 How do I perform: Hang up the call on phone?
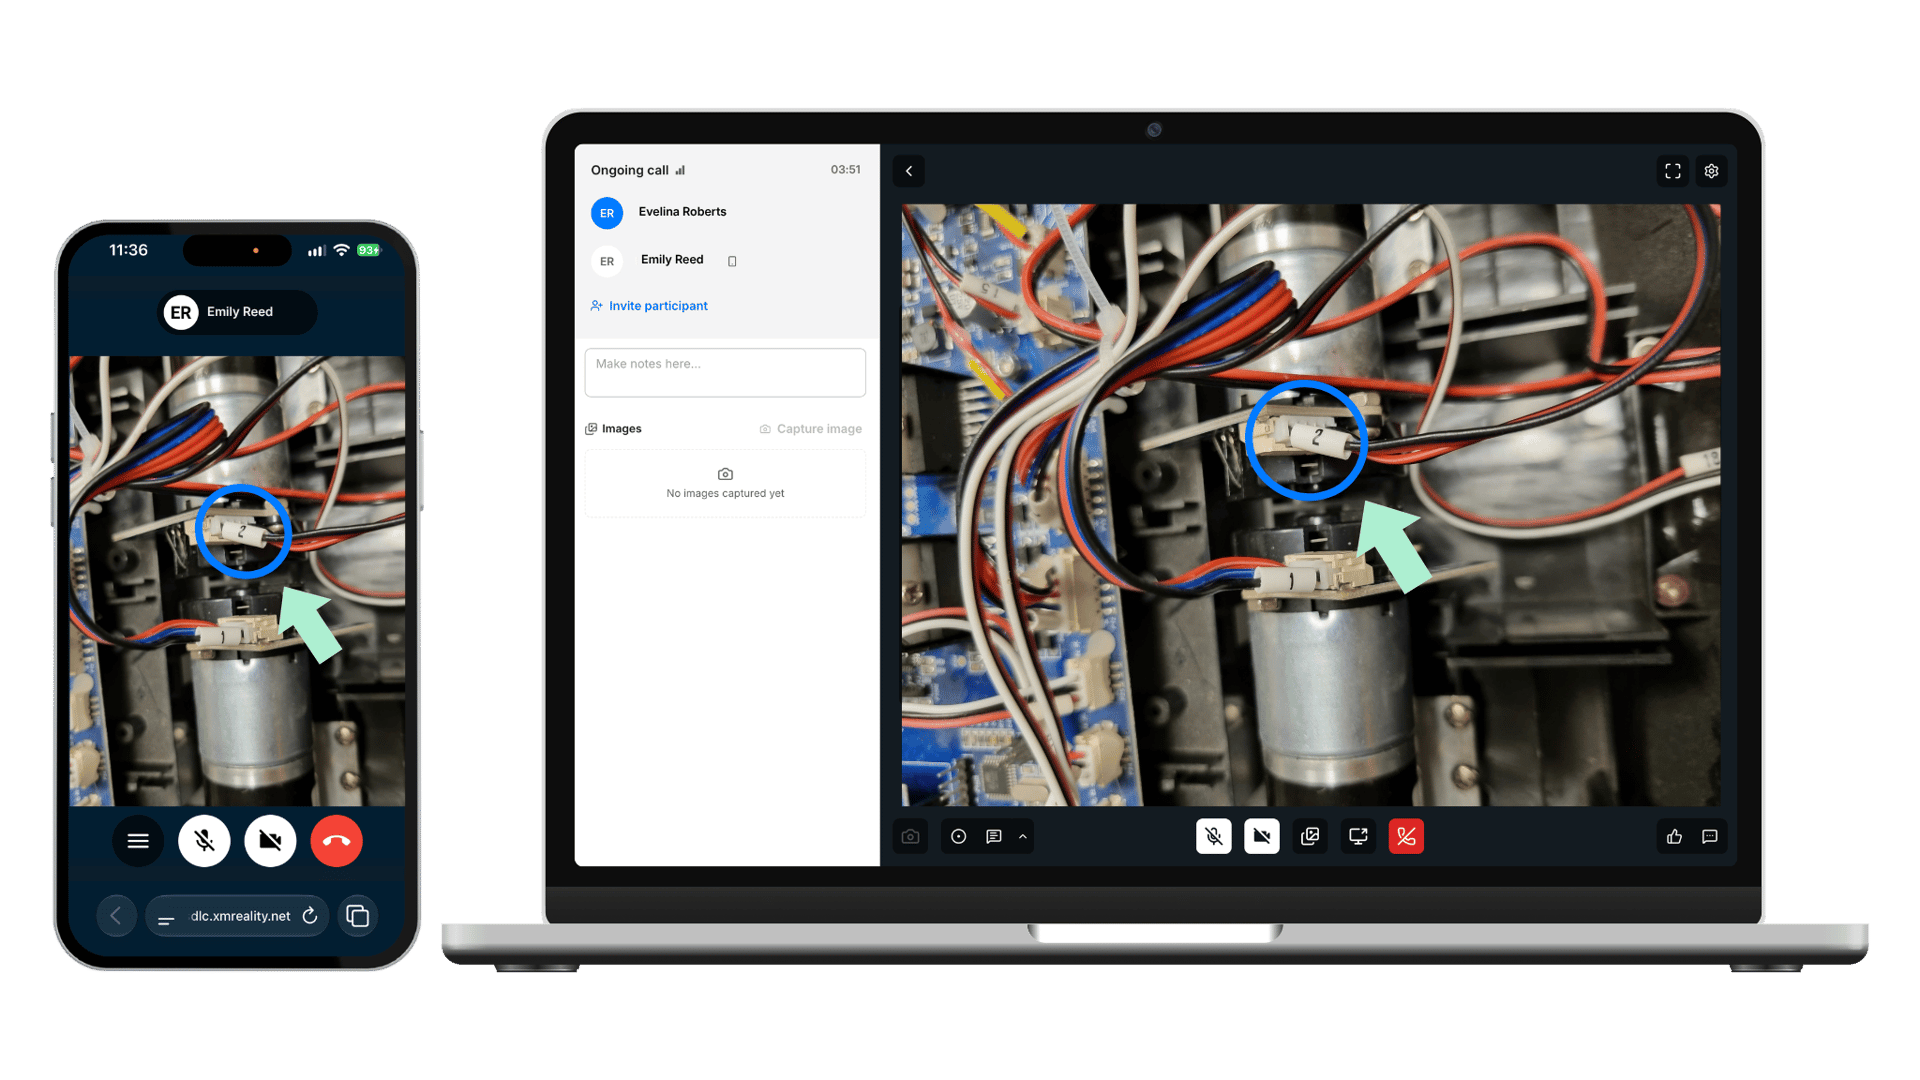[336, 841]
